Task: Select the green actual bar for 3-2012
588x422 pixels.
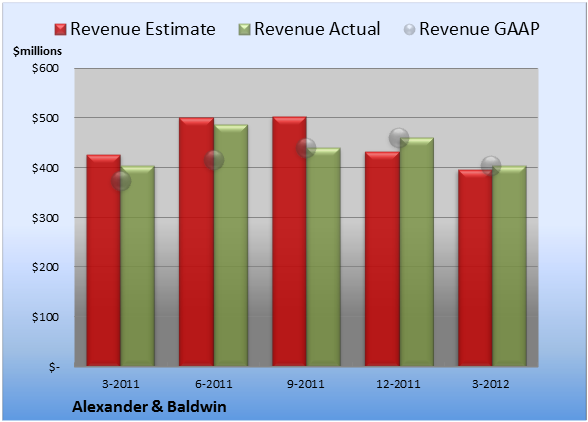Action: (509, 266)
